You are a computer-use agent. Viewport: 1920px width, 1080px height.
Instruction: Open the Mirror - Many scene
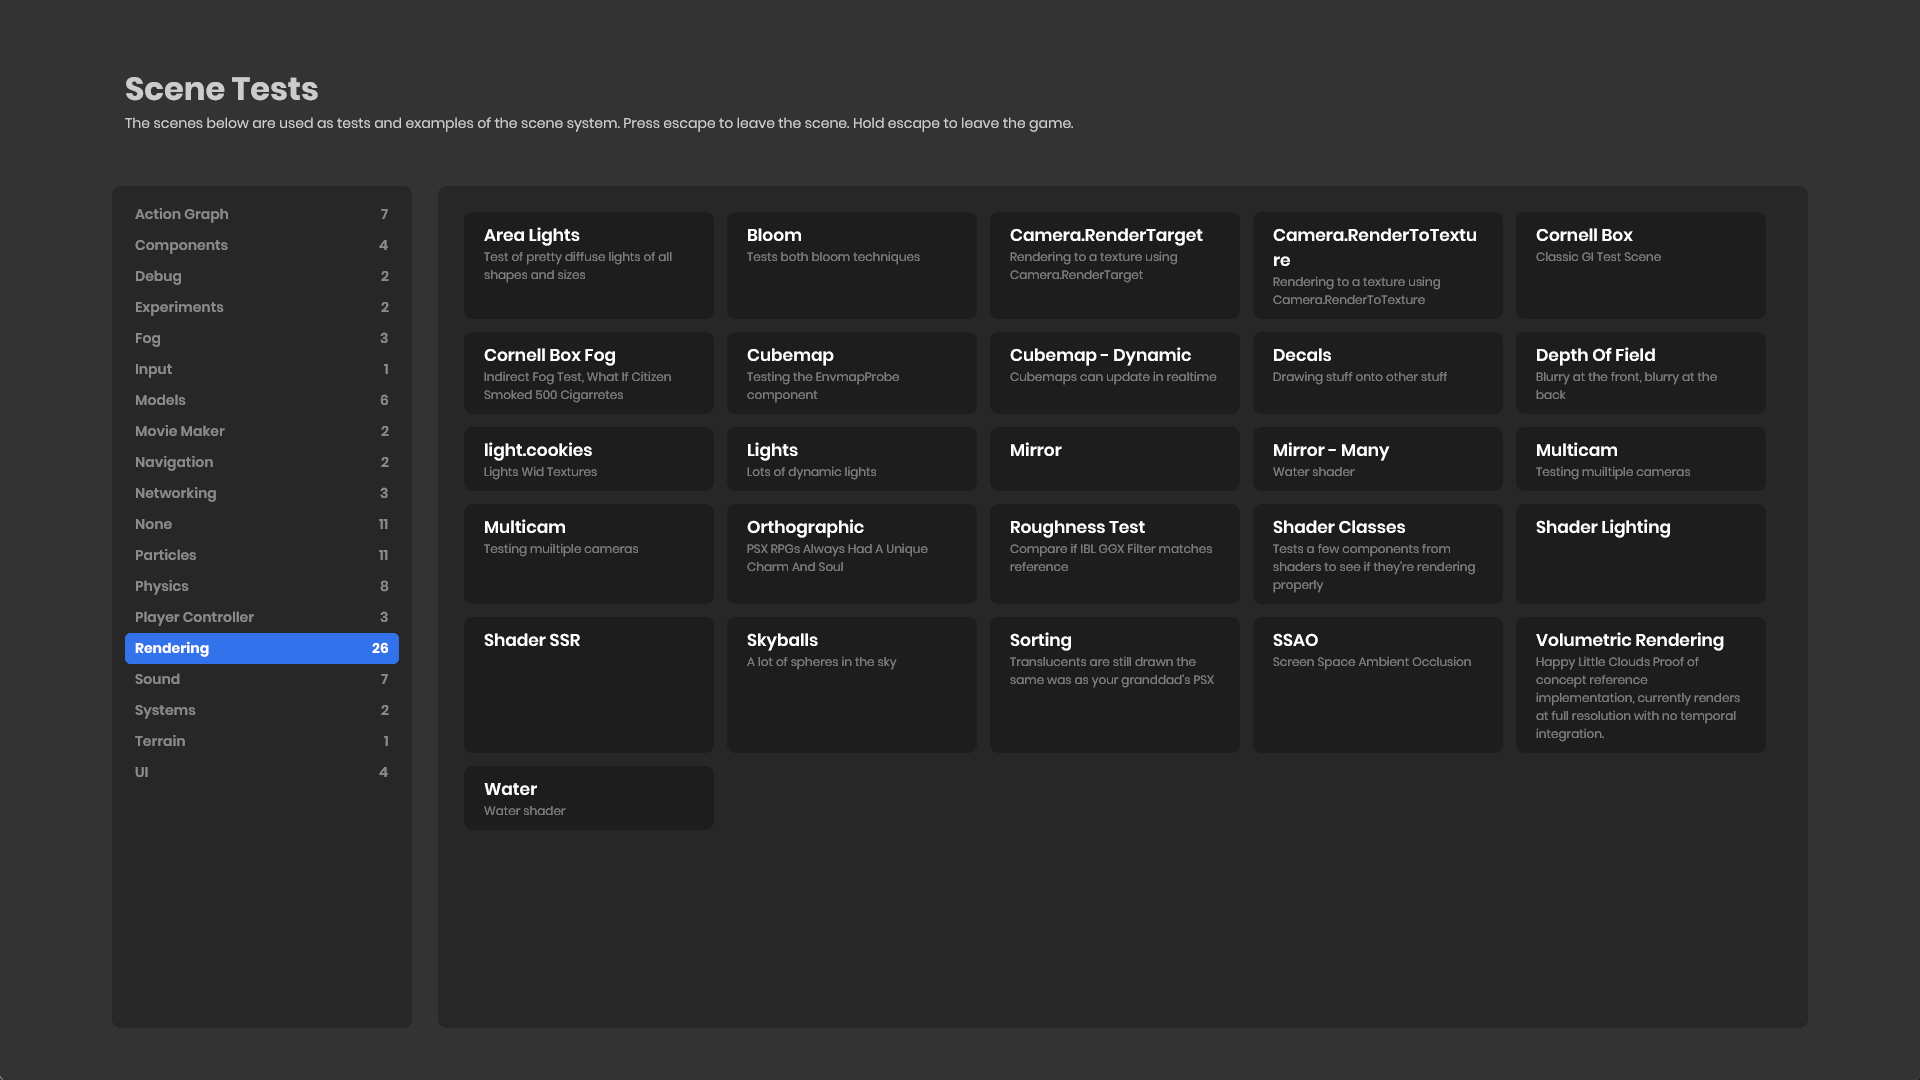click(x=1377, y=459)
